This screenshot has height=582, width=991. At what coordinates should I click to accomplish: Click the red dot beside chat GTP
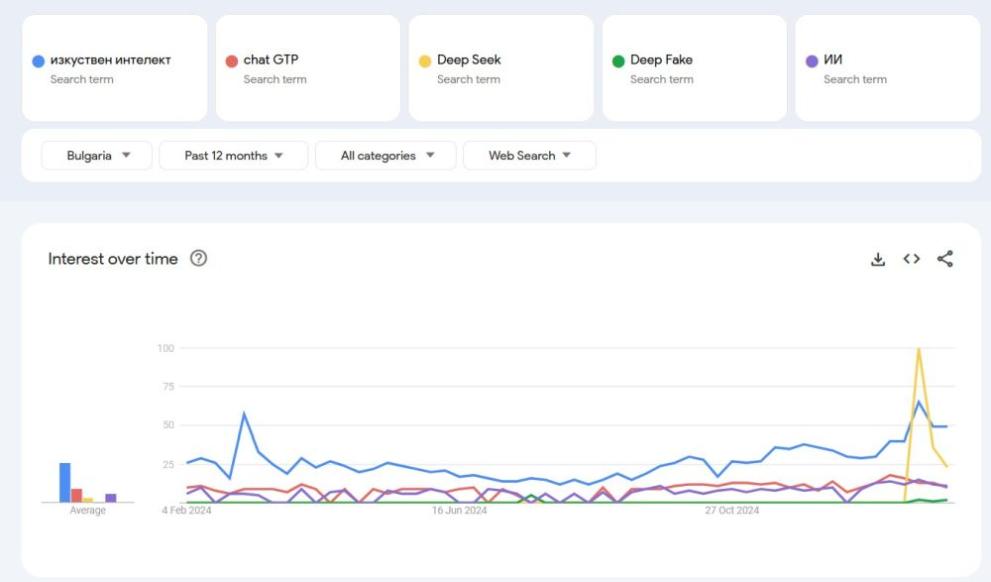click(x=231, y=61)
